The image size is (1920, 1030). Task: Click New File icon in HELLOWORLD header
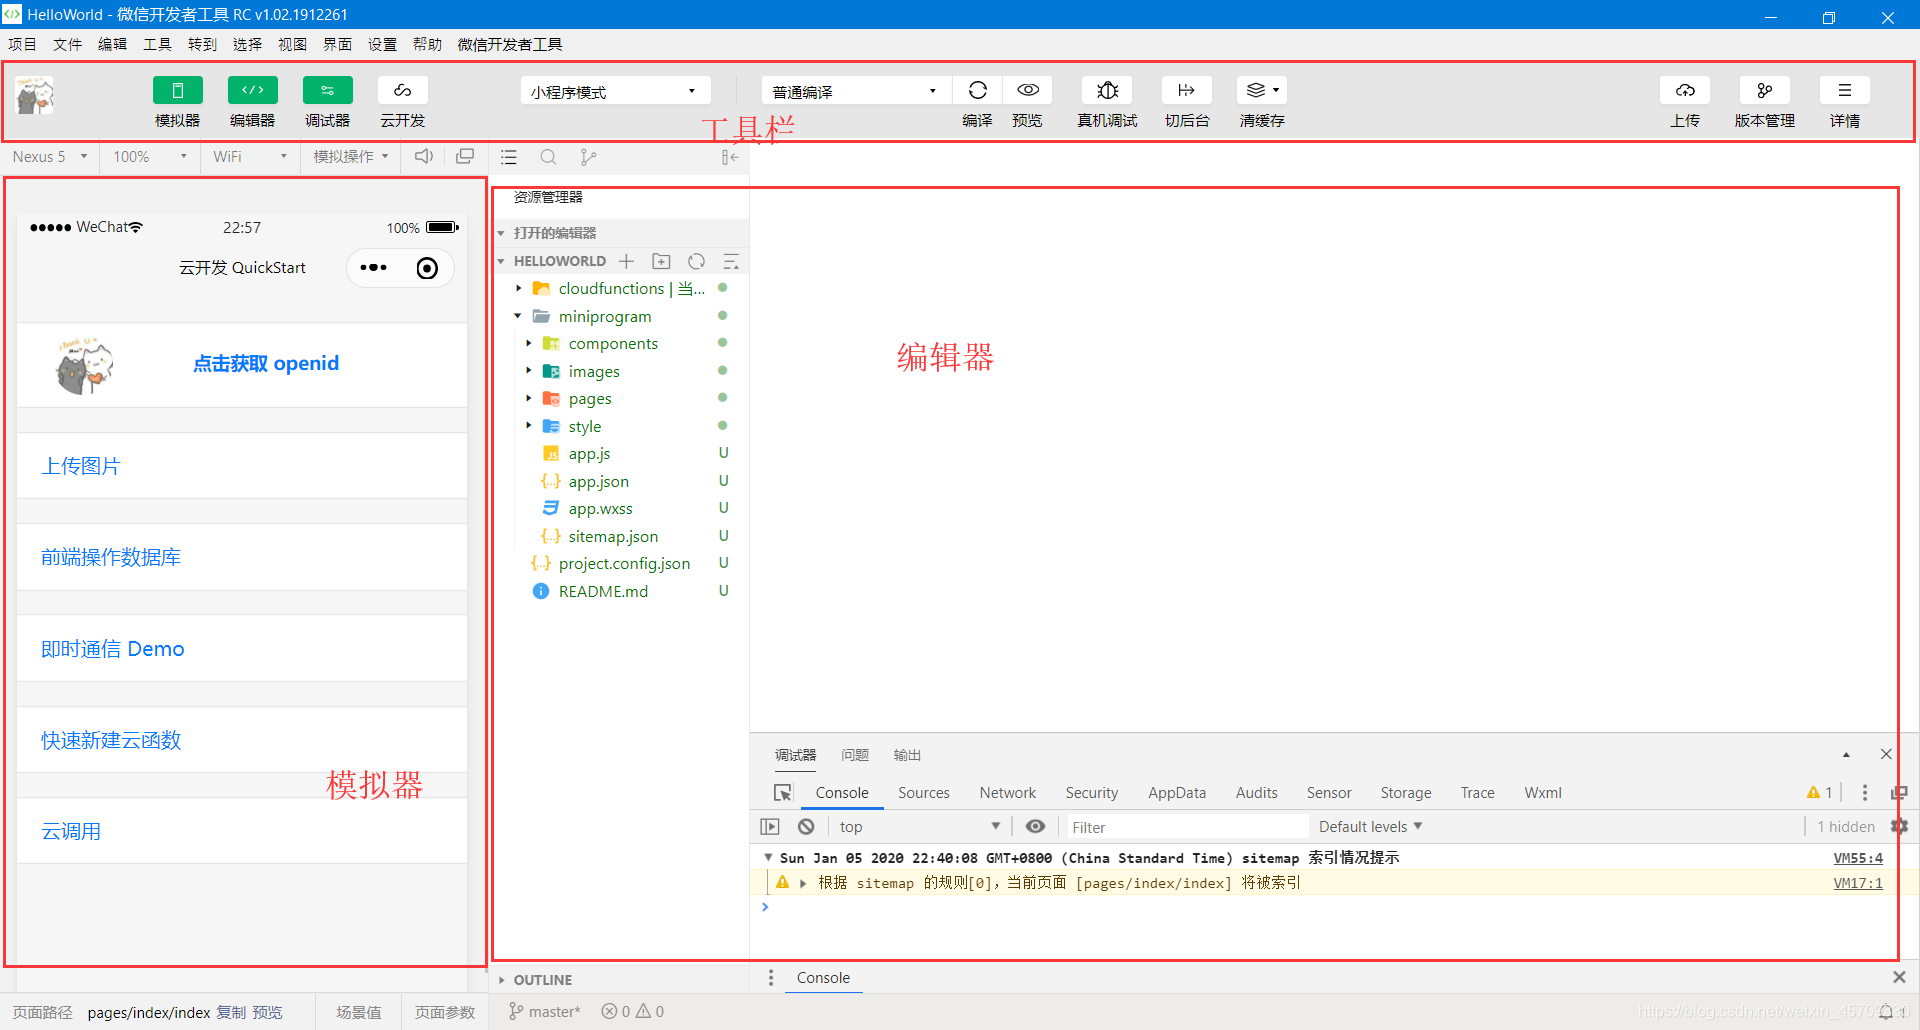[x=626, y=261]
